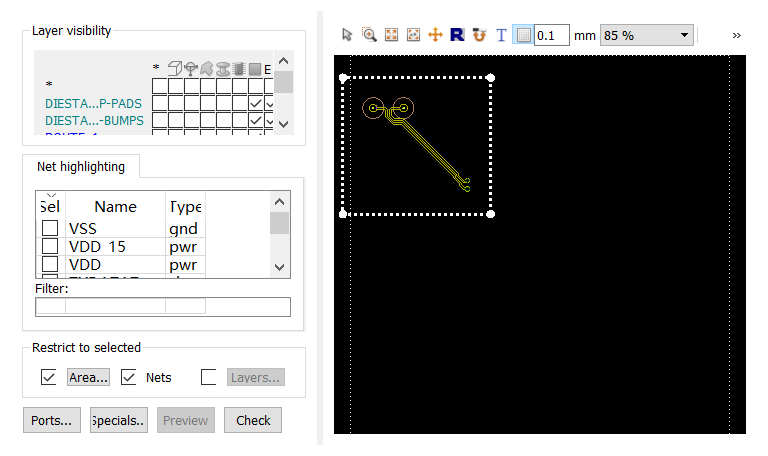Viewport: 768px width, 456px height.
Task: Click net list scrollbar up arrow
Action: [279, 201]
